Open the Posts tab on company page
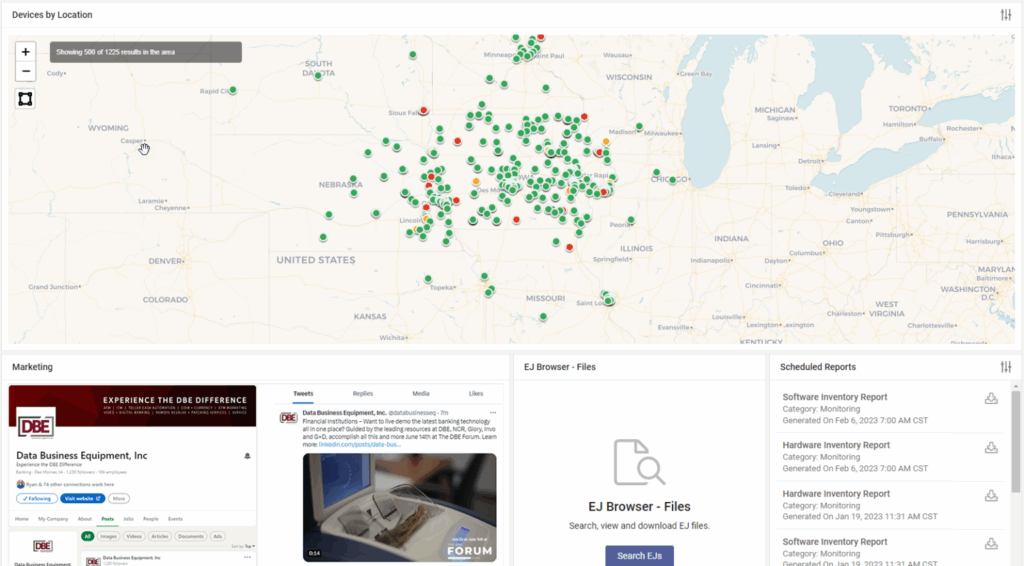The image size is (1024, 566). pos(107,519)
